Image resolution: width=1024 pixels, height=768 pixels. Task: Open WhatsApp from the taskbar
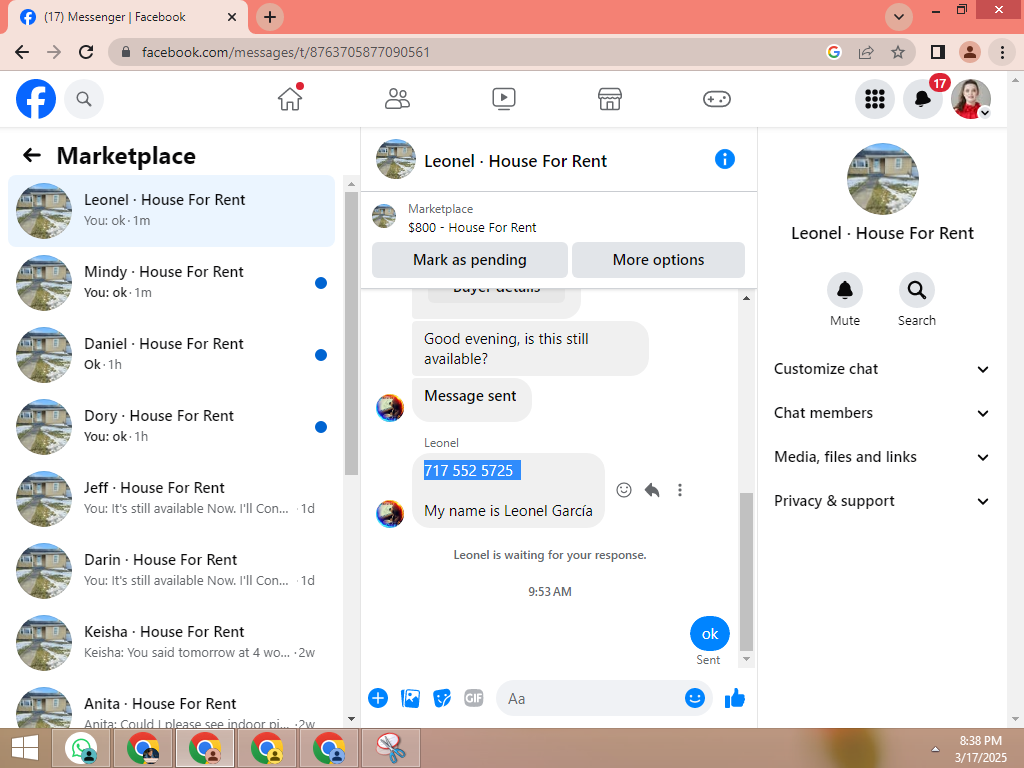[81, 748]
